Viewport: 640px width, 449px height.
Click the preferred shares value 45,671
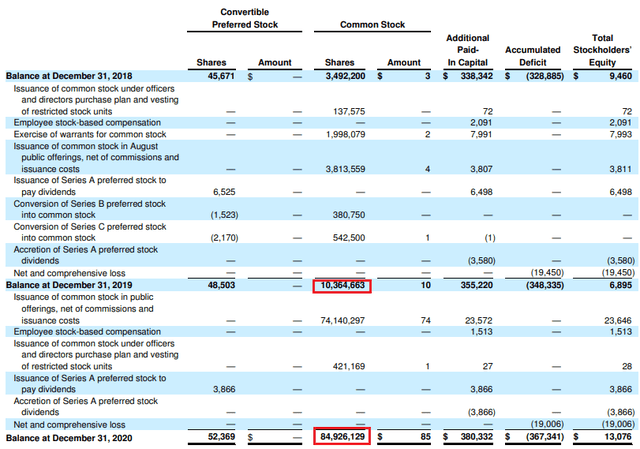(221, 76)
